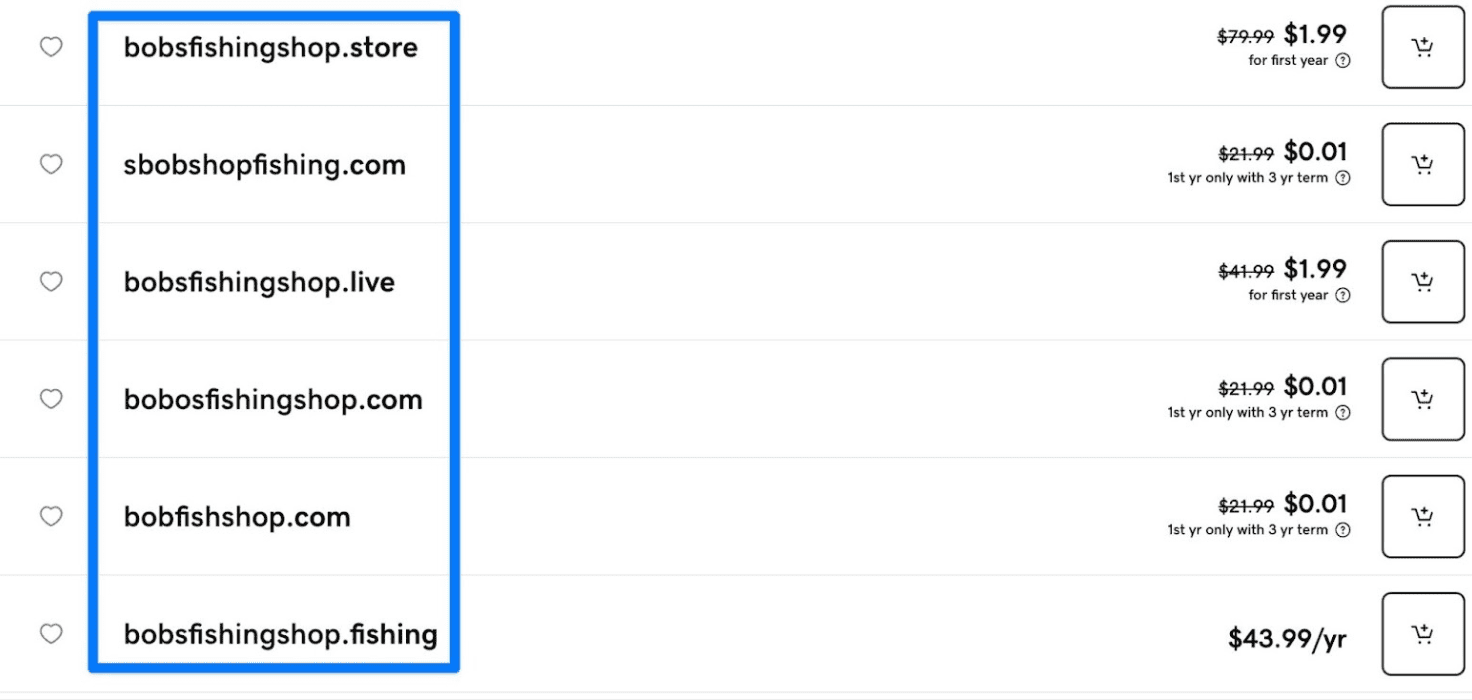Open the pricing explanation for bobfishshop.com
This screenshot has height=700, width=1472.
pyautogui.click(x=1344, y=530)
